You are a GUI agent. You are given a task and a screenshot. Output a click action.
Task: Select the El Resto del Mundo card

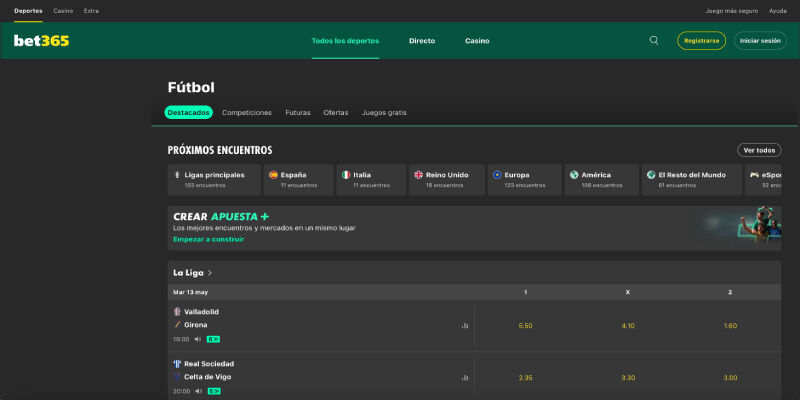[x=692, y=180]
